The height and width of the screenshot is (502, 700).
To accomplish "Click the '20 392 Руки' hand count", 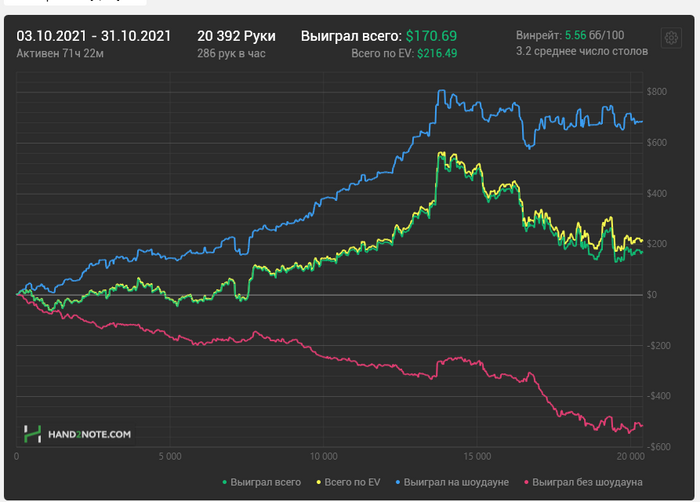I will click(x=236, y=36).
